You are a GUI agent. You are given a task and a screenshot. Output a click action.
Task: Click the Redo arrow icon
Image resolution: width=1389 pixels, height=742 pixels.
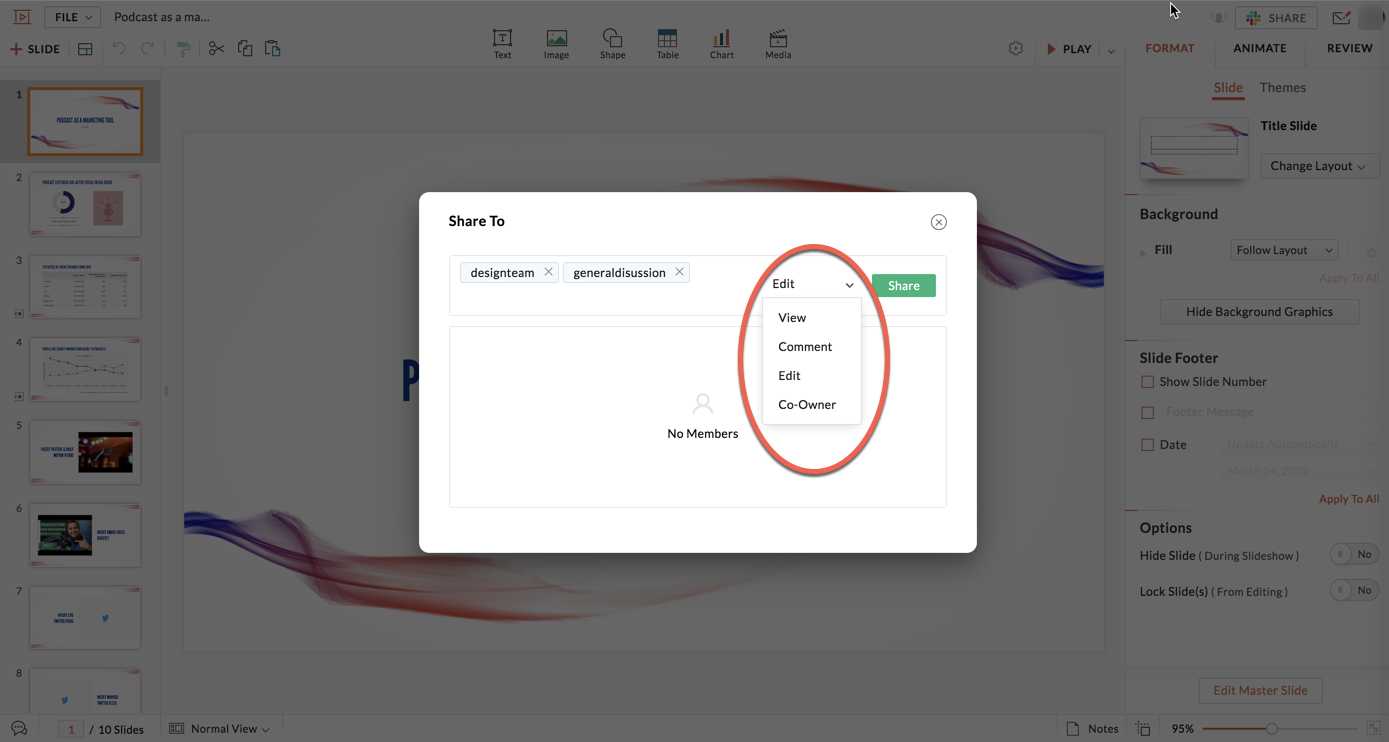coord(147,49)
